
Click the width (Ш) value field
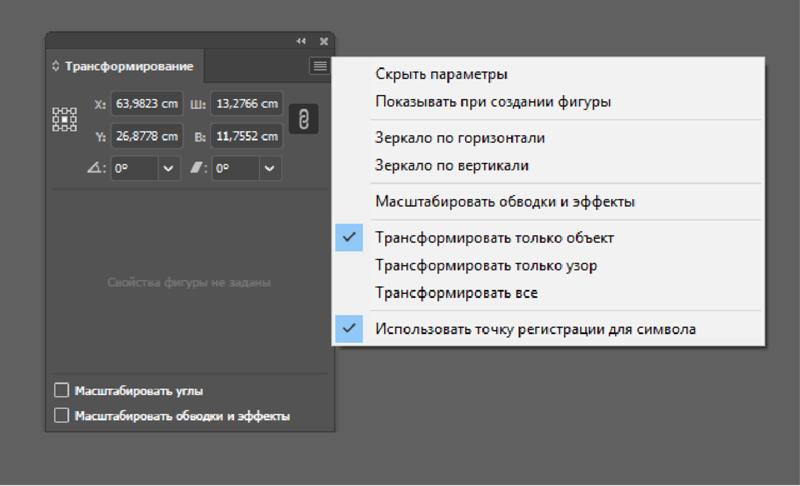(246, 103)
